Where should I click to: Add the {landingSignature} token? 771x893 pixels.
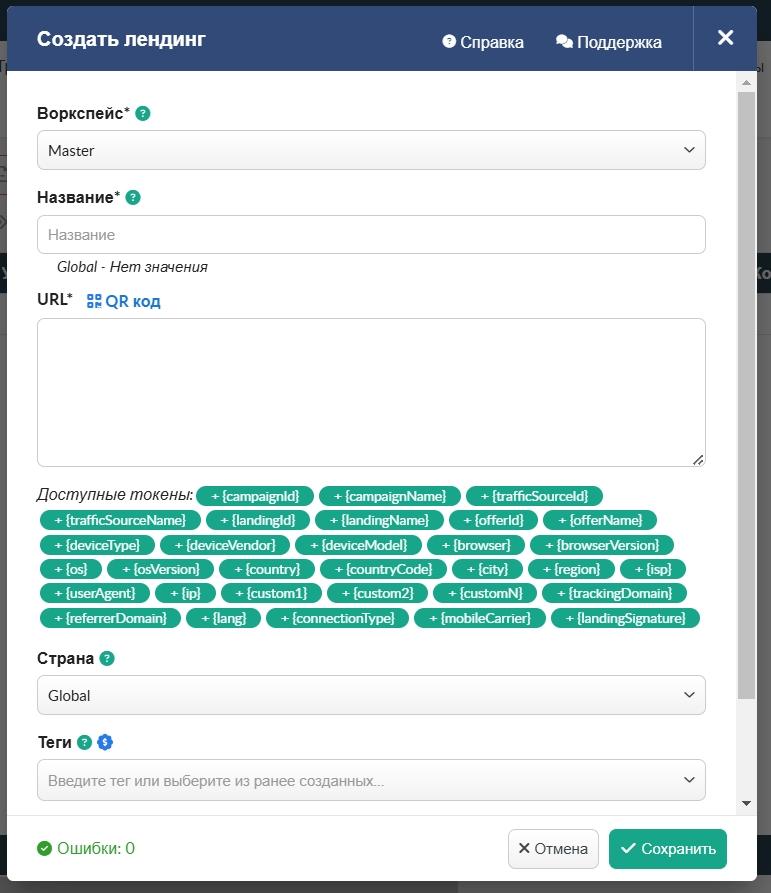pos(625,618)
